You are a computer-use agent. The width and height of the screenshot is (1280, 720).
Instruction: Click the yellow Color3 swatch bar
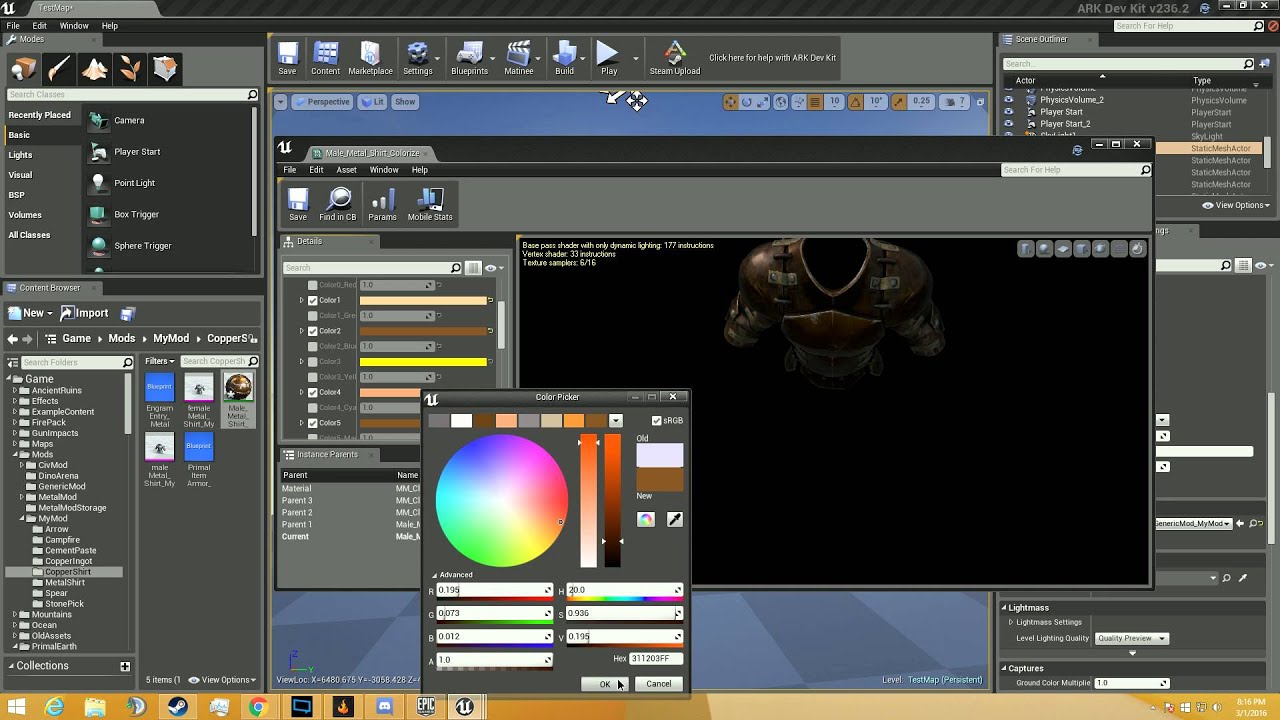[x=423, y=362]
